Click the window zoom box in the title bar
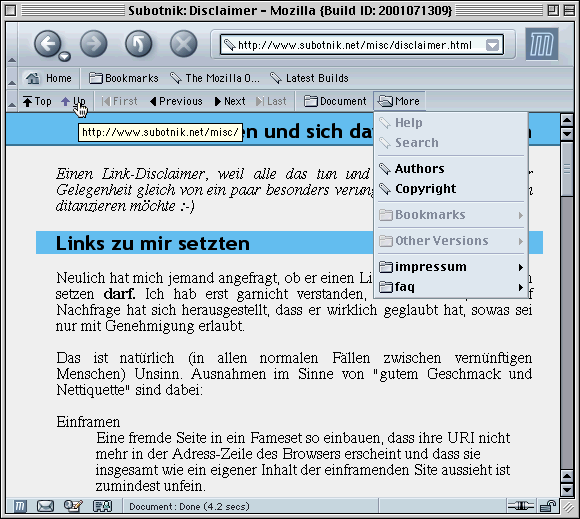Viewport: 580px width, 519px height. (553, 10)
